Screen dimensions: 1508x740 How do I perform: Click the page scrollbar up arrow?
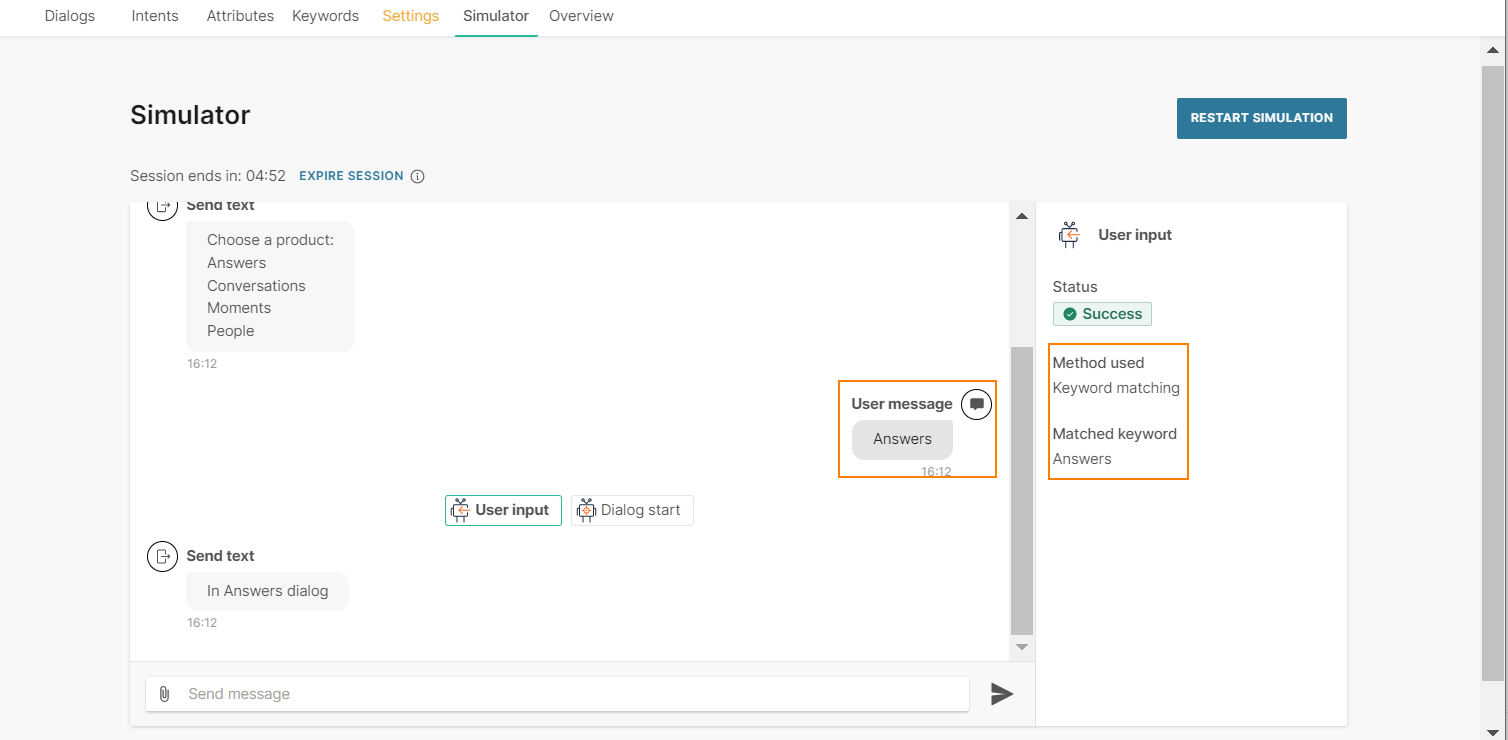(x=1493, y=48)
